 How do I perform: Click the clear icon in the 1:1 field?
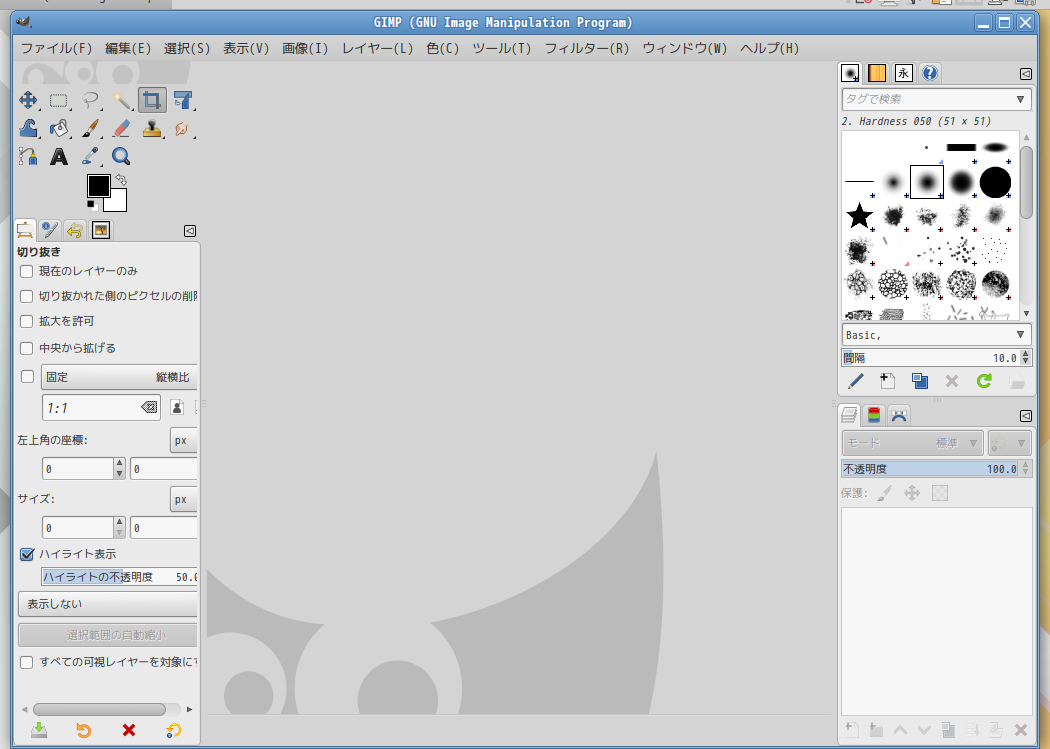click(149, 407)
